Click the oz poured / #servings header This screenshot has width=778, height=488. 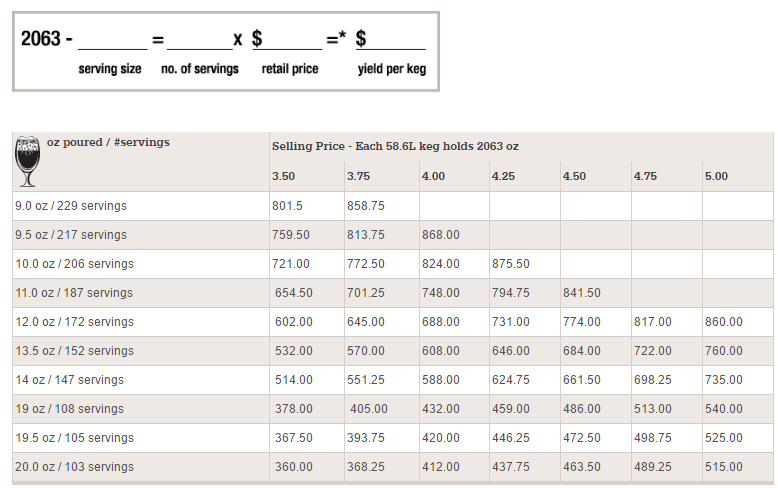108,142
